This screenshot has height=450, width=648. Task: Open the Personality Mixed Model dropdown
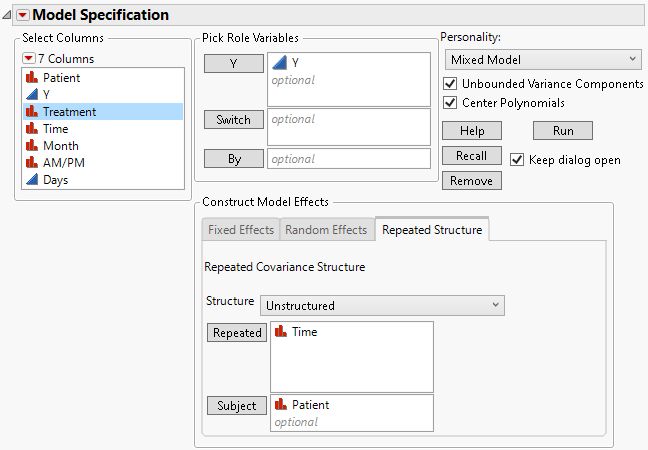click(x=541, y=60)
